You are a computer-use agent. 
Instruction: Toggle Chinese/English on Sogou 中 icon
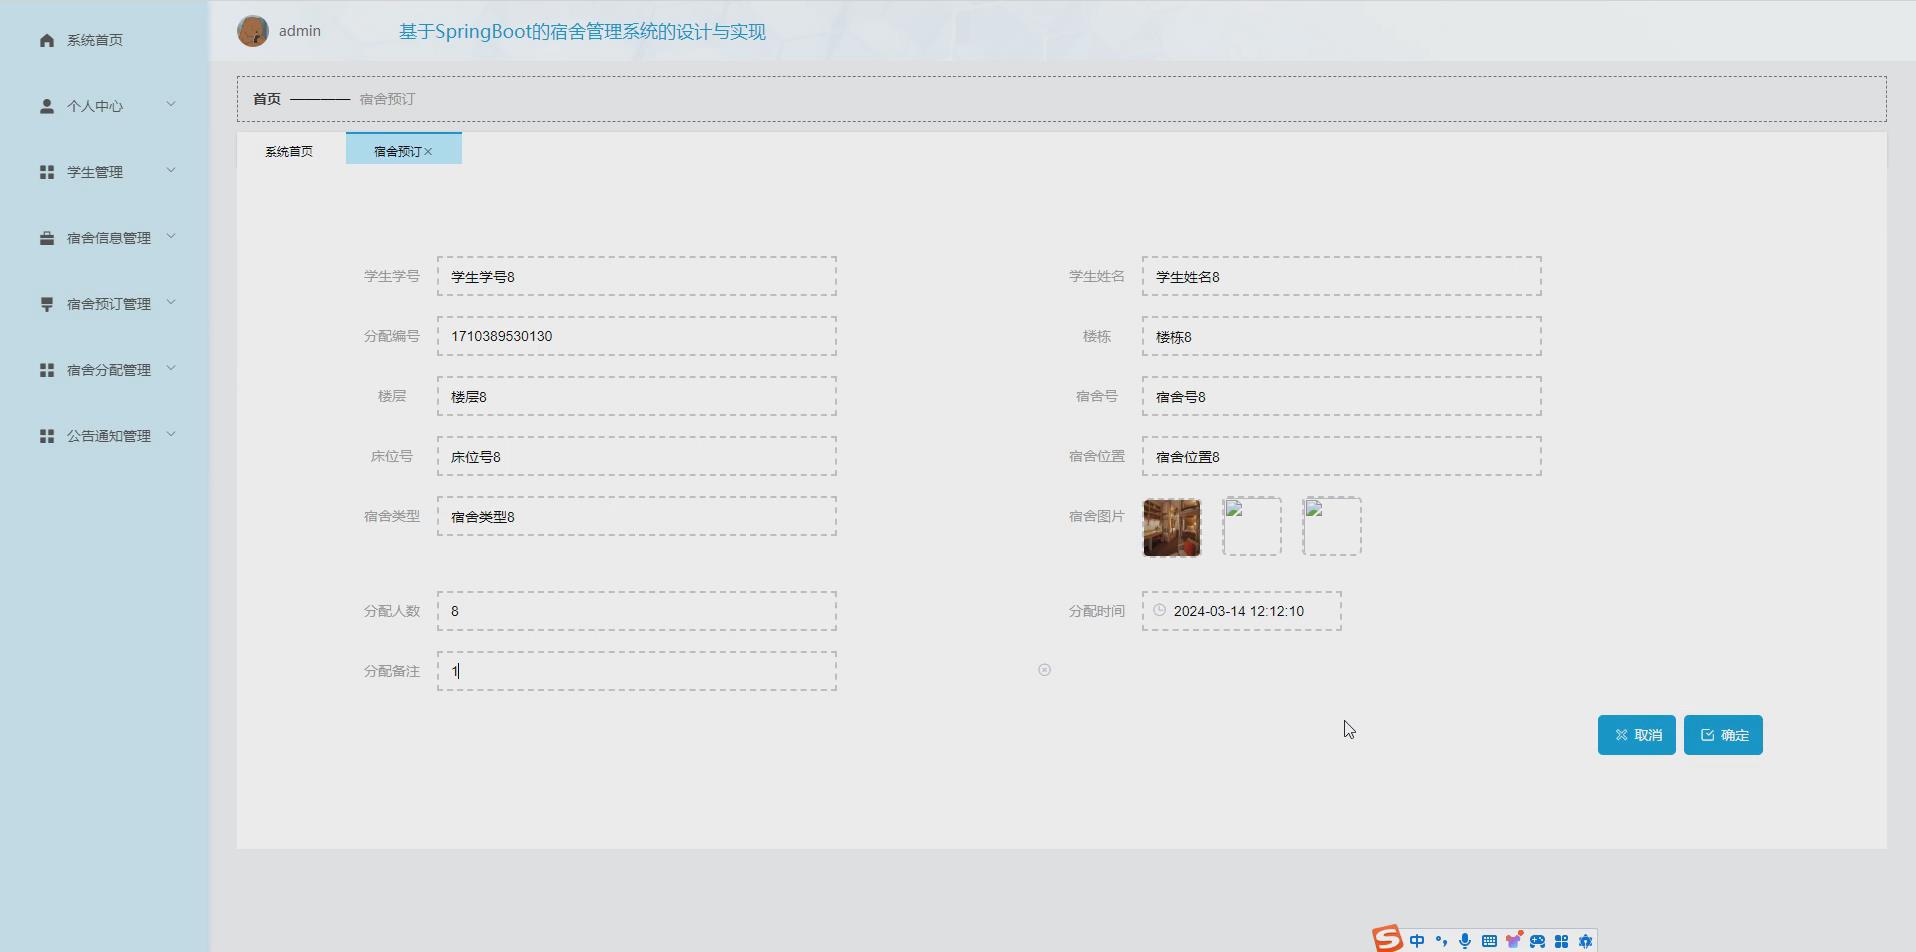tap(1416, 939)
